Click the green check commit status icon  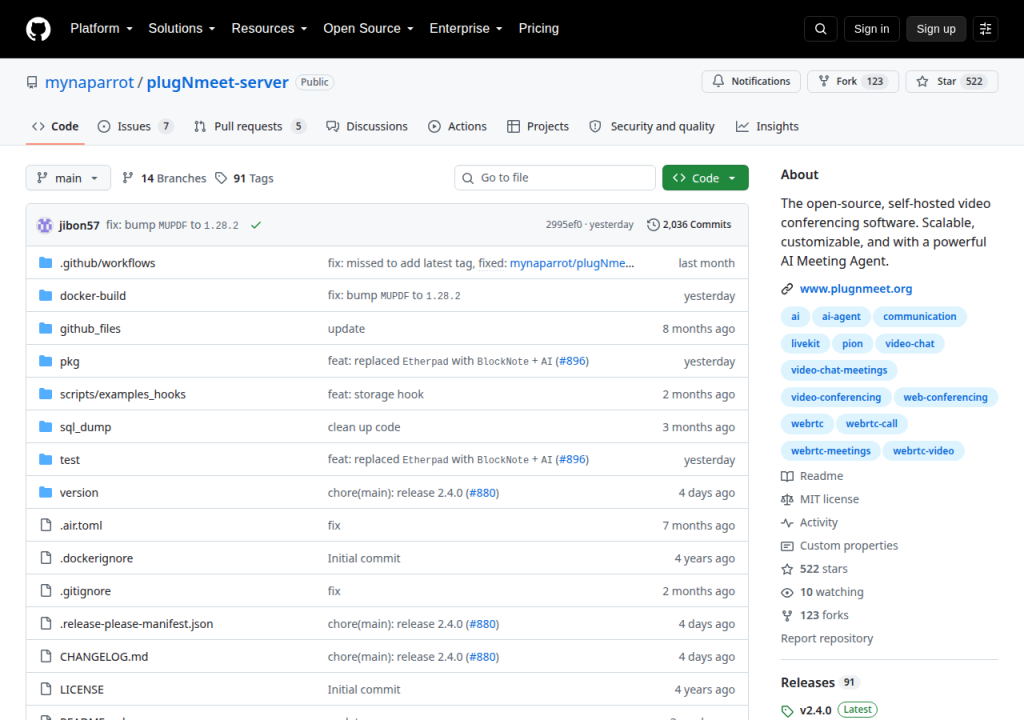pyautogui.click(x=256, y=225)
